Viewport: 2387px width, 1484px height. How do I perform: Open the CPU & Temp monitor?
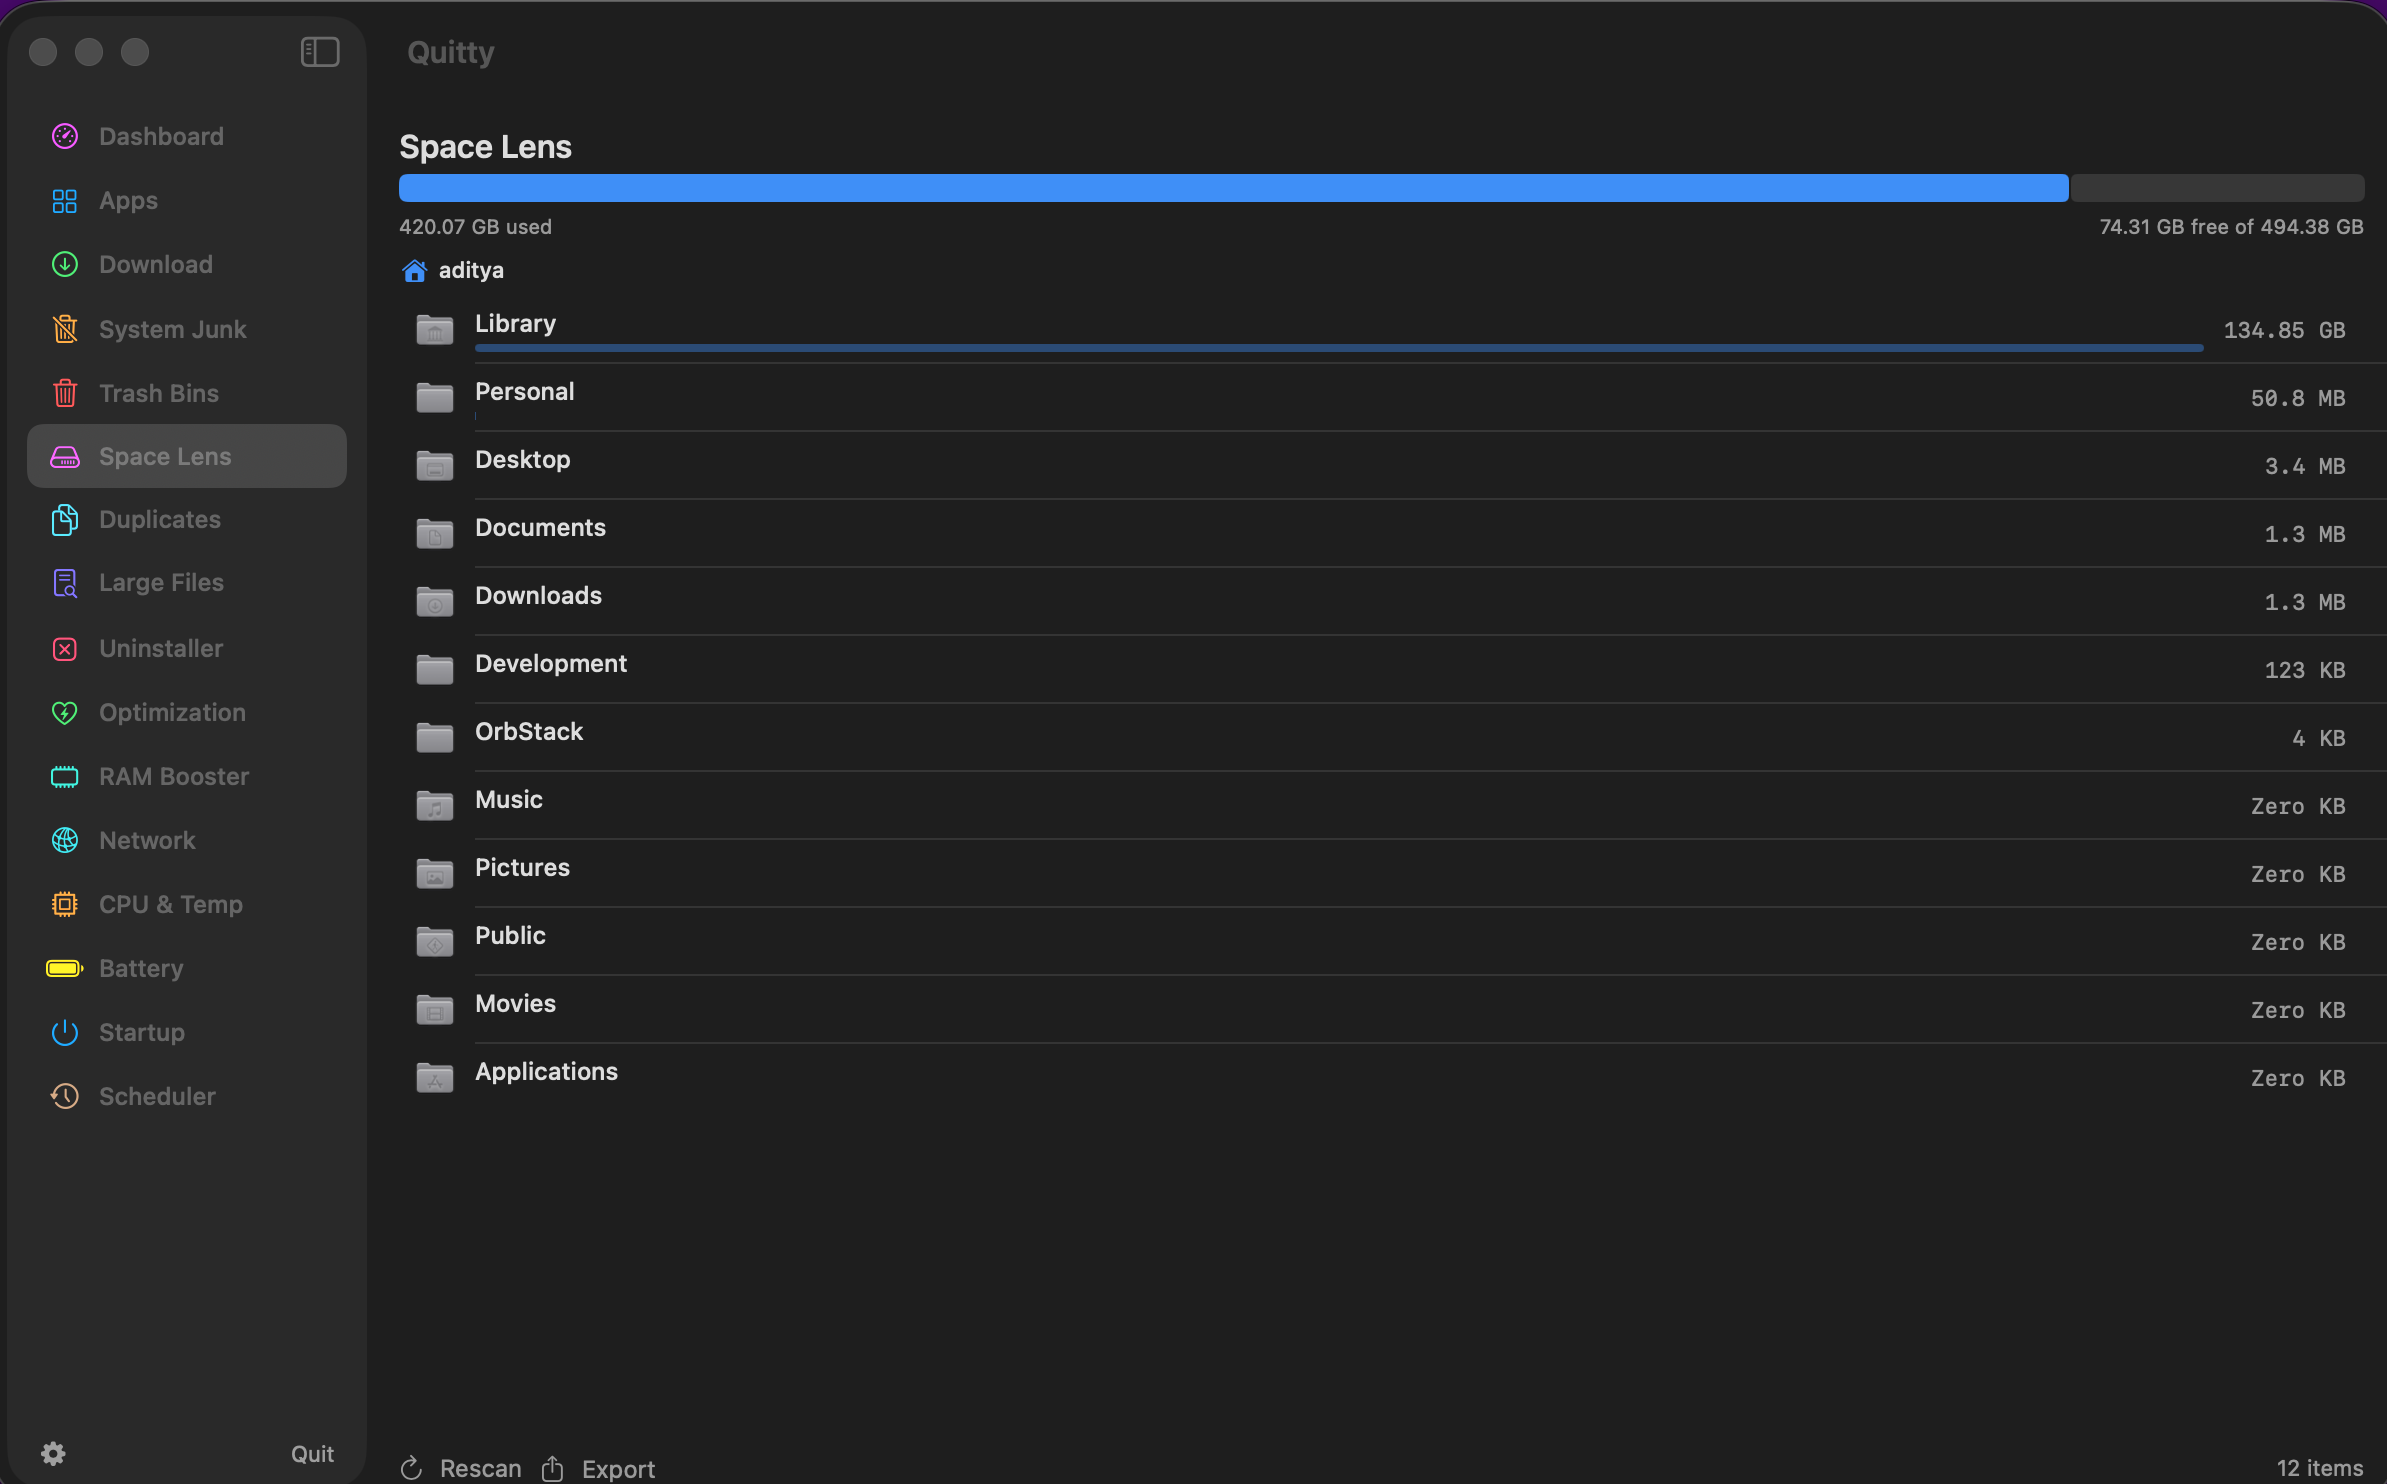click(x=171, y=904)
